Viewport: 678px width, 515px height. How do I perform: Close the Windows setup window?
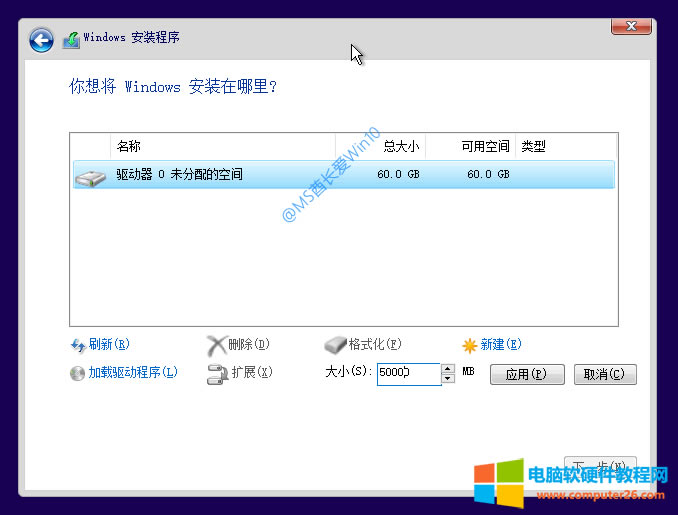631,26
